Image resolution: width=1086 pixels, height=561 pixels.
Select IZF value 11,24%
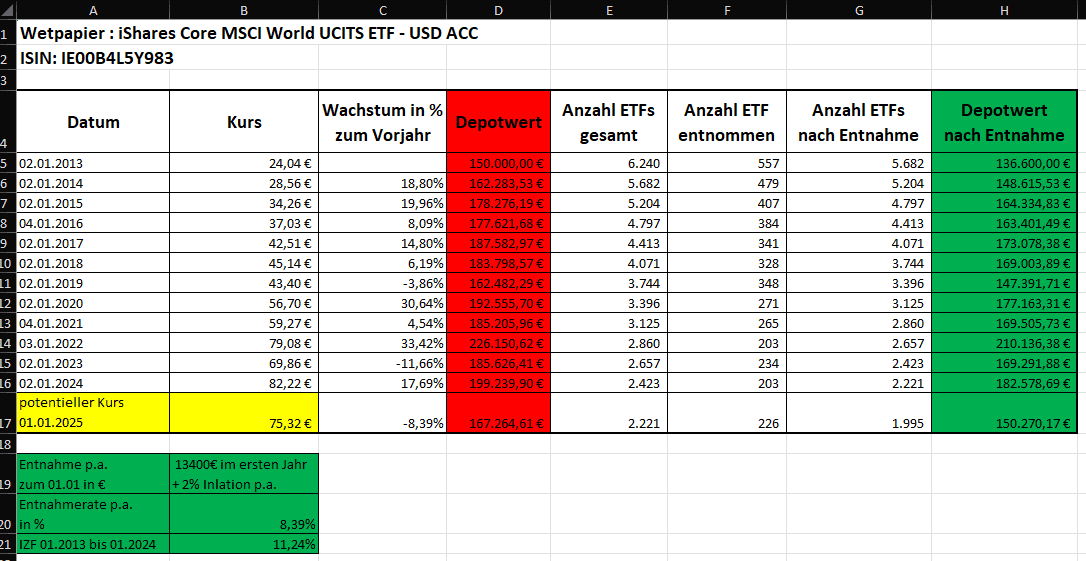(244, 544)
